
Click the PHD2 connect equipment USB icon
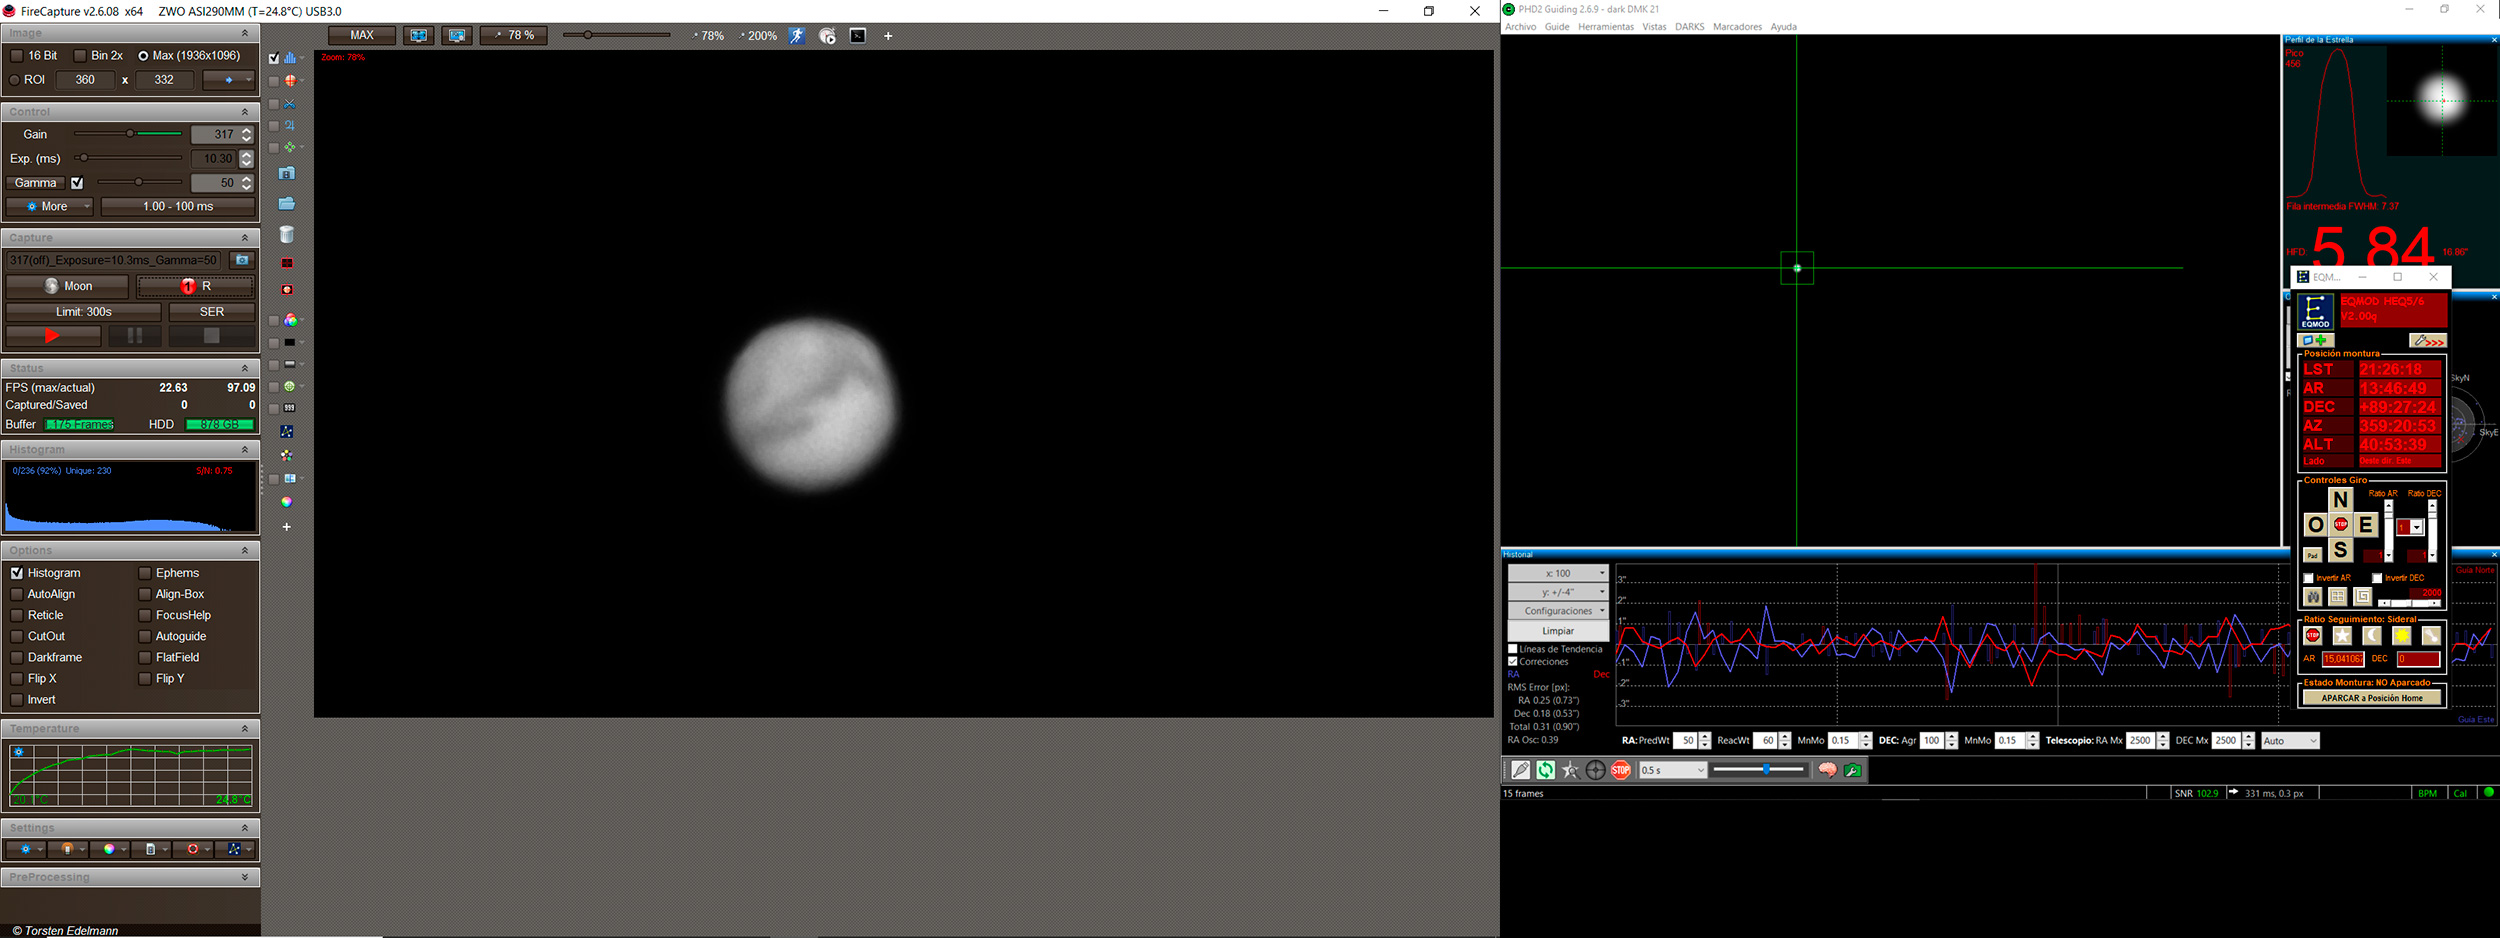click(1521, 770)
